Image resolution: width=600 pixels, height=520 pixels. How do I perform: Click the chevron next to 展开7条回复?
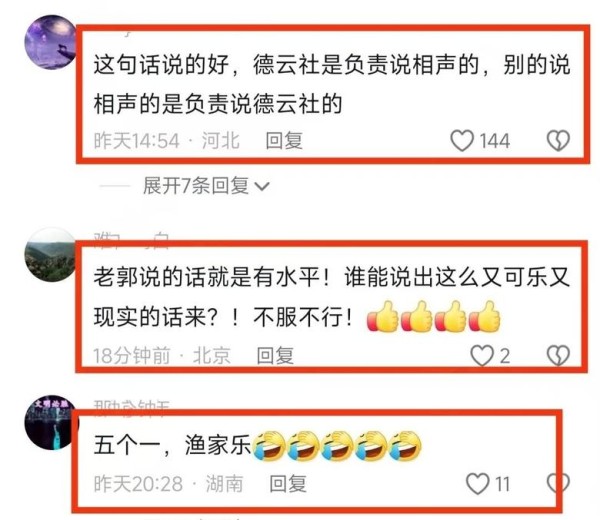[x=262, y=187]
